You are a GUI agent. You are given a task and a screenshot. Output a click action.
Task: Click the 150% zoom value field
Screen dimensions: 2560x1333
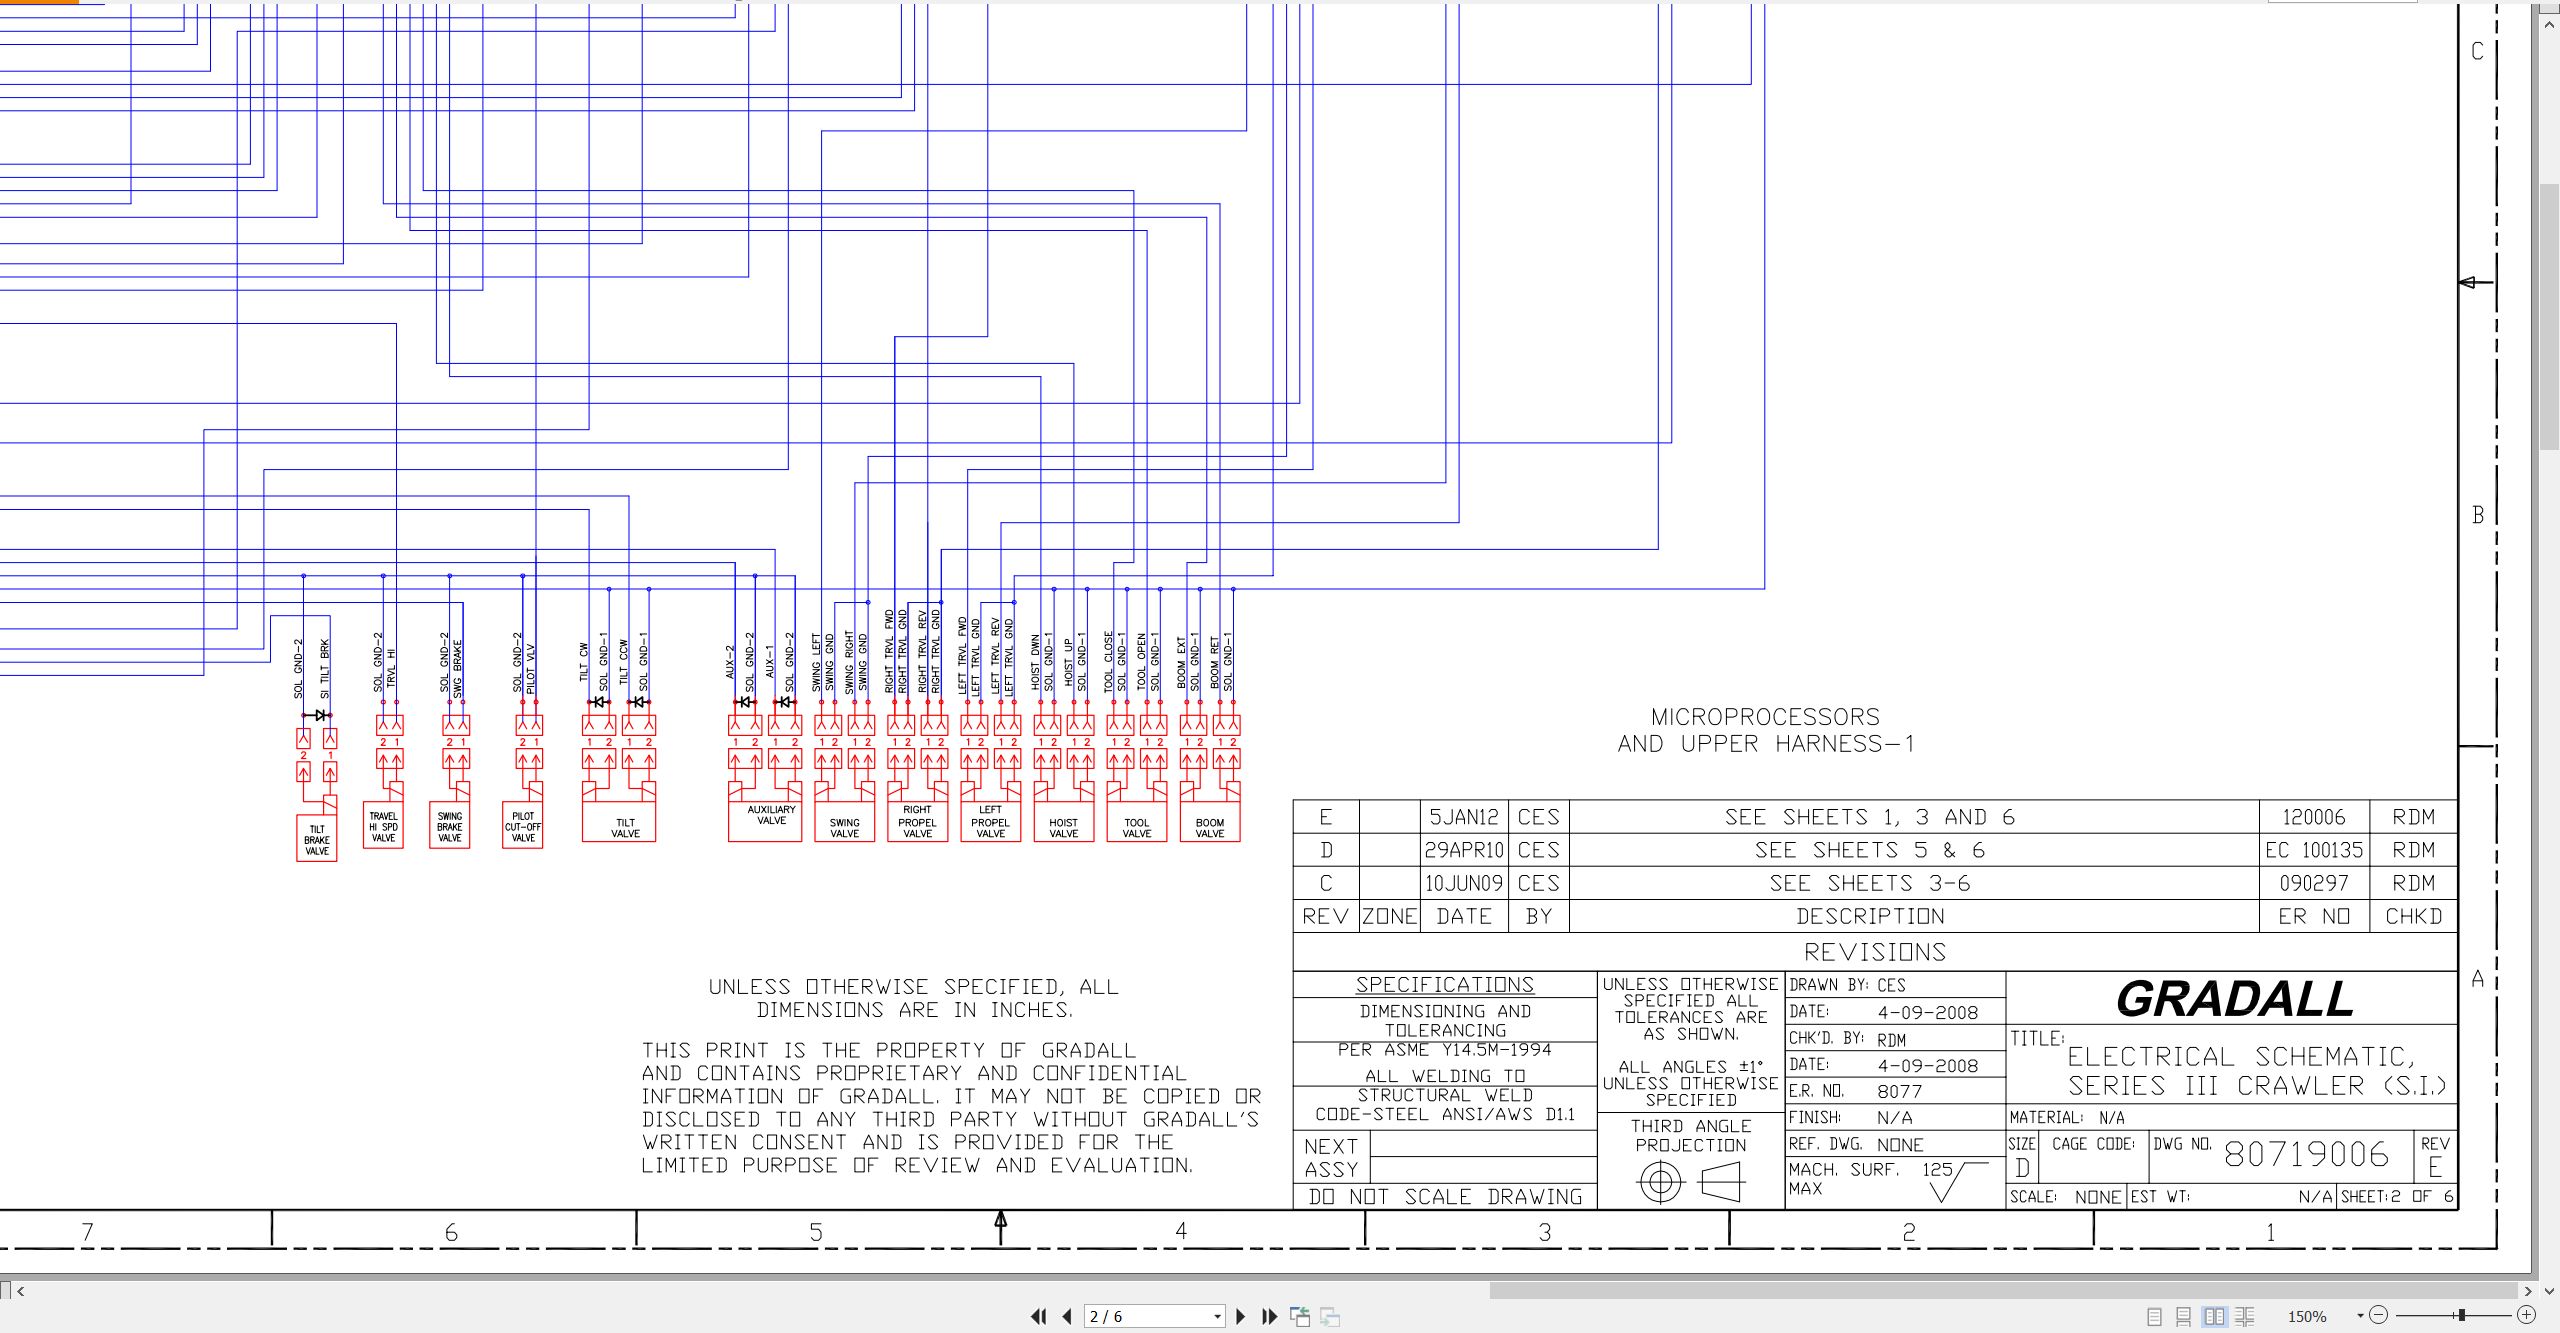tap(2309, 1317)
